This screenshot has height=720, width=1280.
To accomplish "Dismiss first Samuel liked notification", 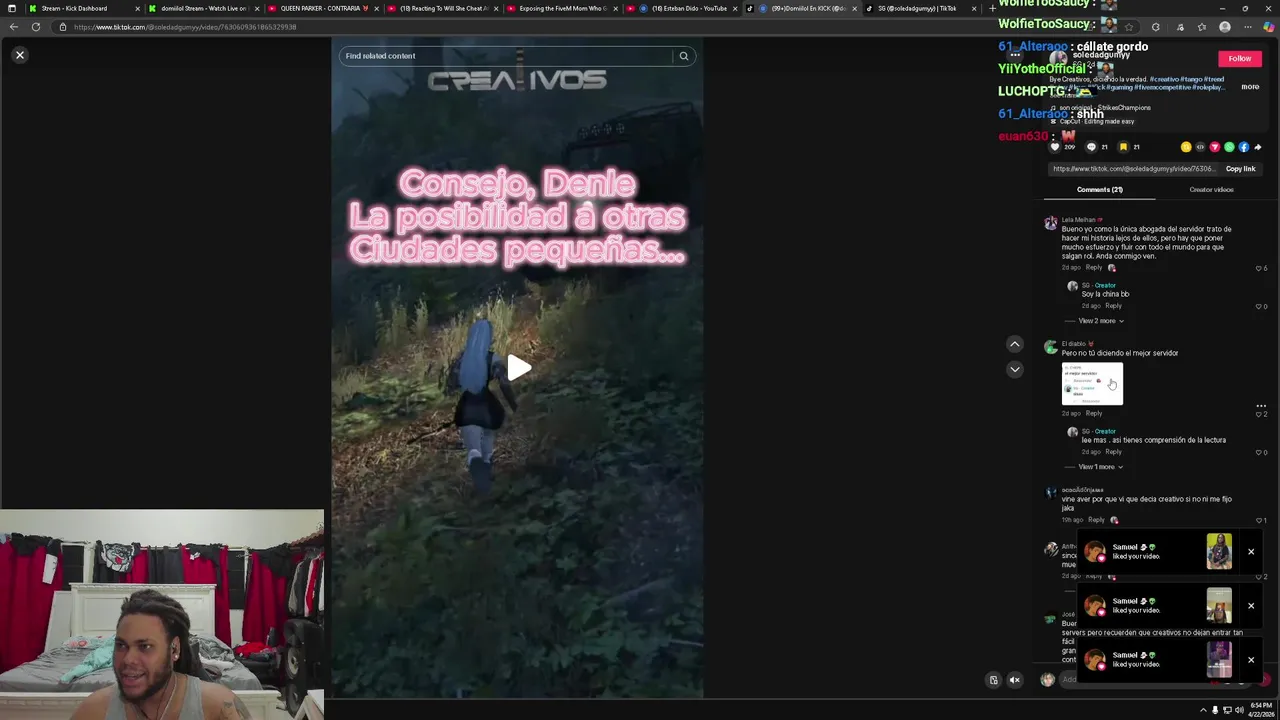I will (x=1250, y=552).
